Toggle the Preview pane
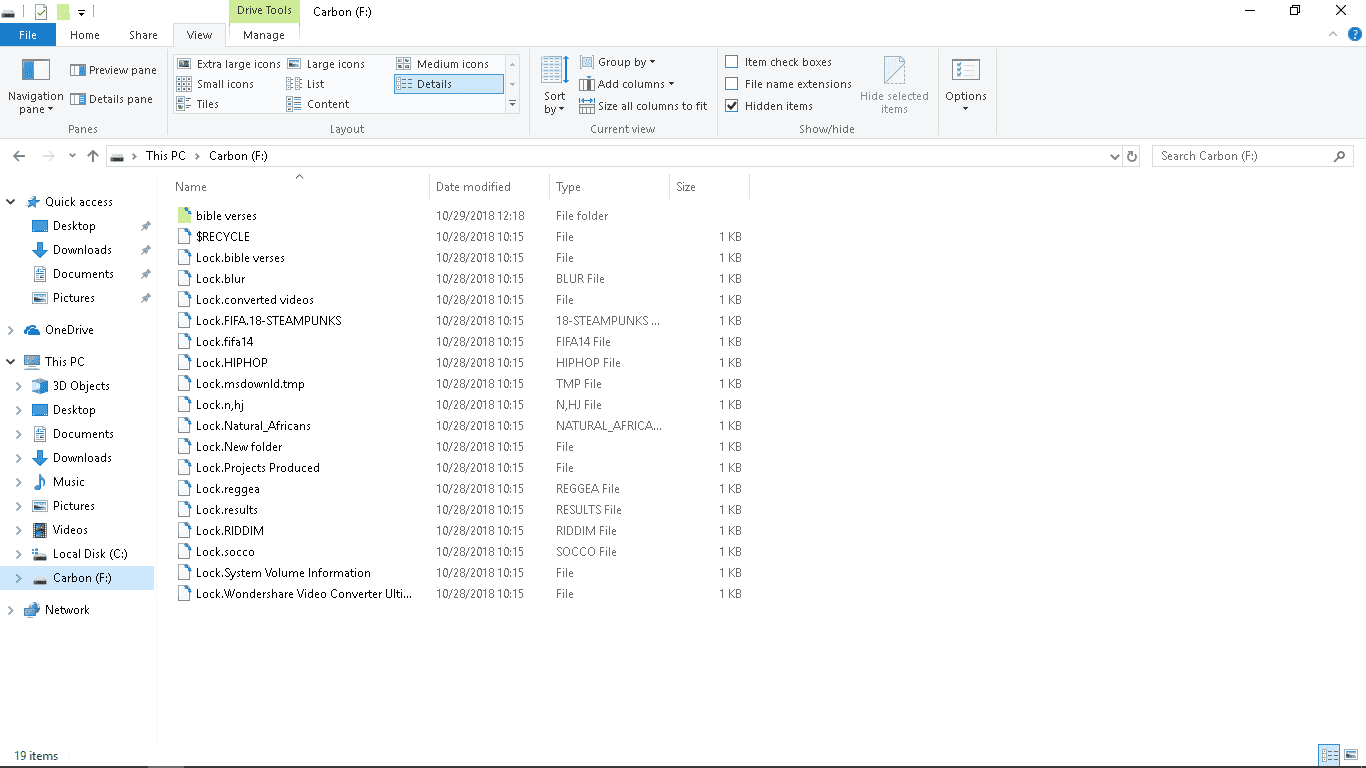Viewport: 1366px width, 768px height. 113,70
